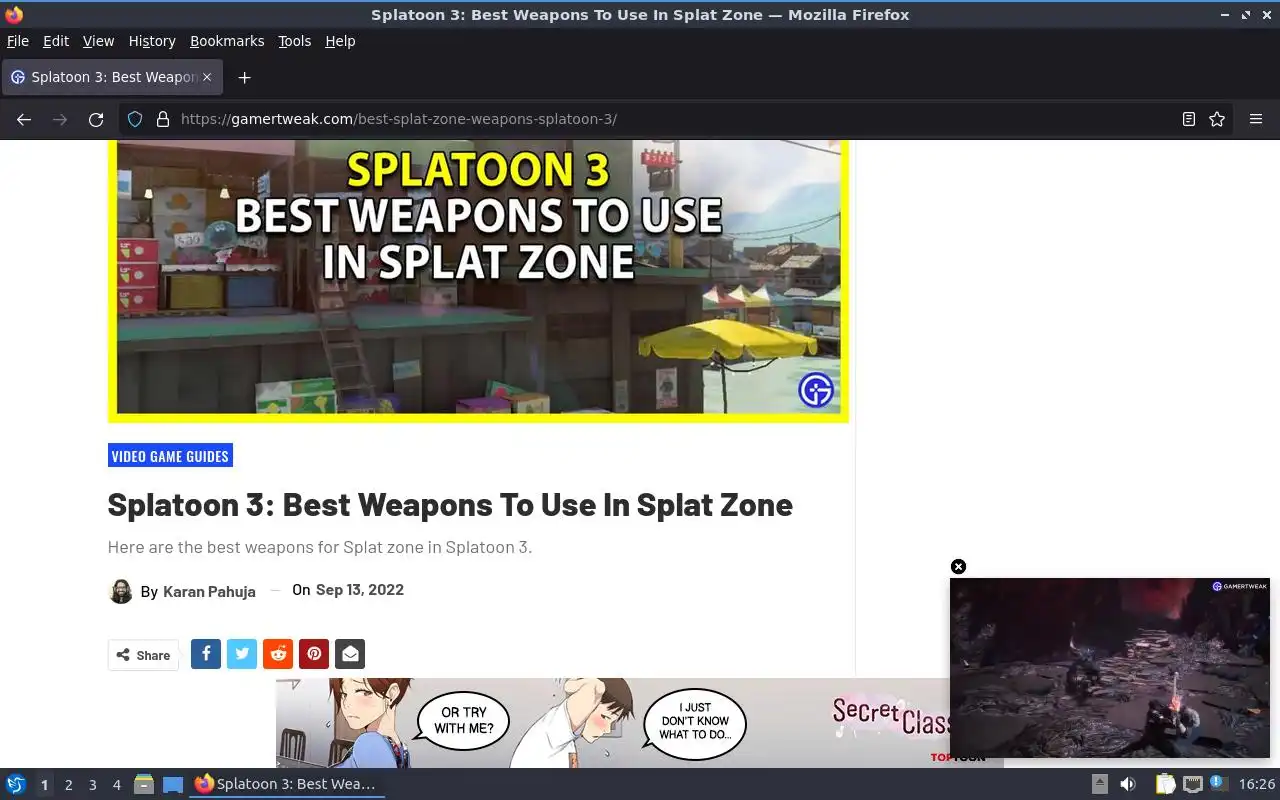
Task: Open the File menu
Action: pos(18,41)
